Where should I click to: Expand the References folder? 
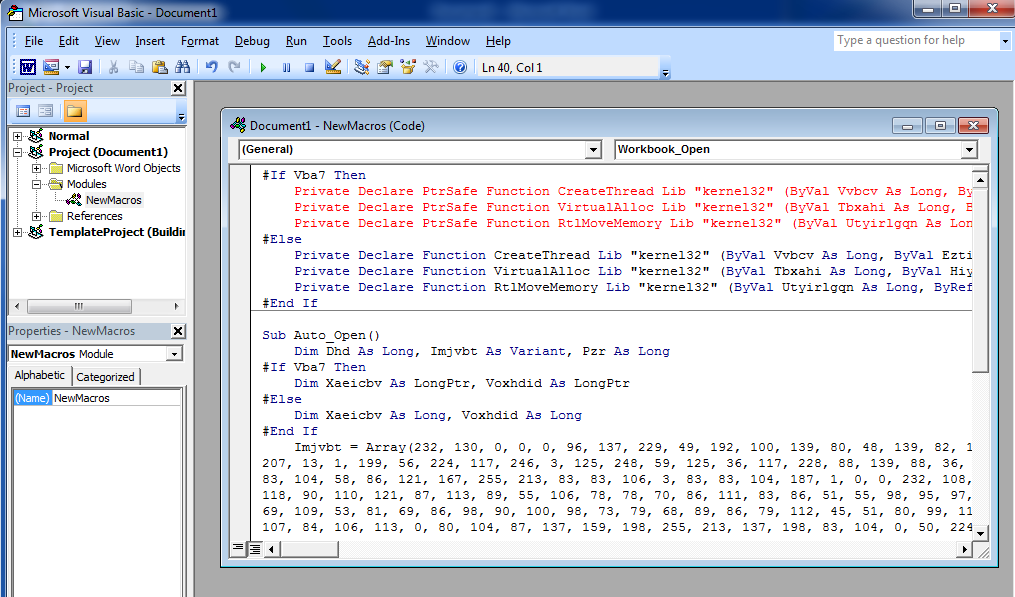click(x=36, y=216)
